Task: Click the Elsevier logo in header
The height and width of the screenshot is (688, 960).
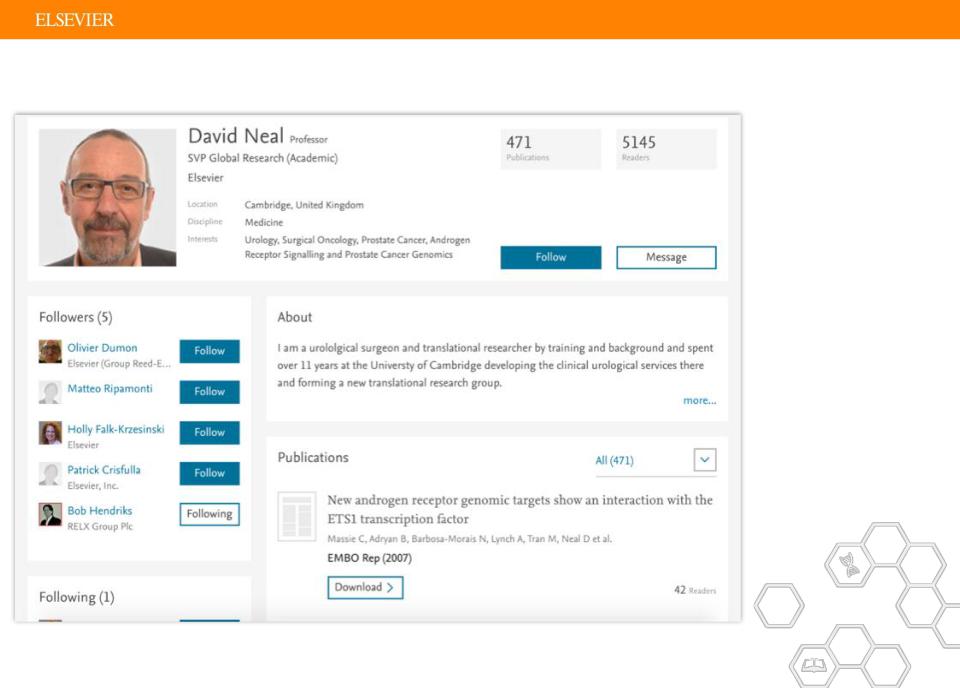Action: click(x=74, y=20)
